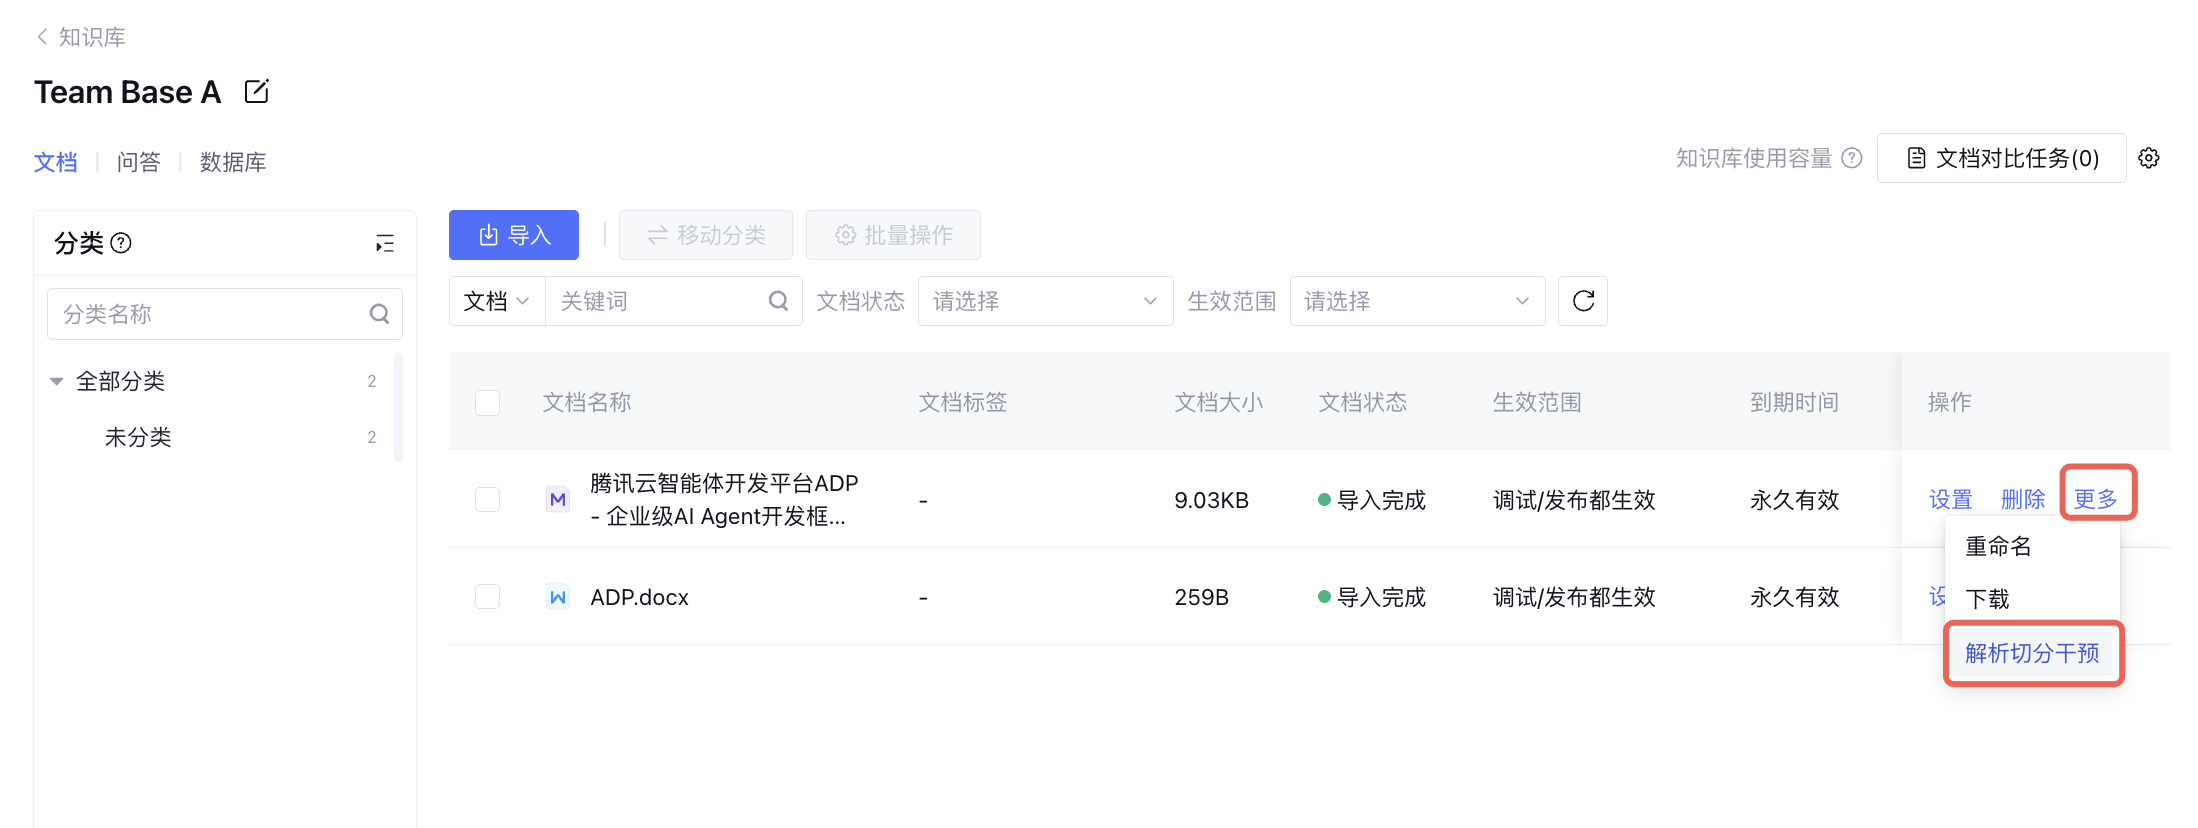Click the help icon beside the 分类 heading
2198x828 pixels.
pos(121,243)
